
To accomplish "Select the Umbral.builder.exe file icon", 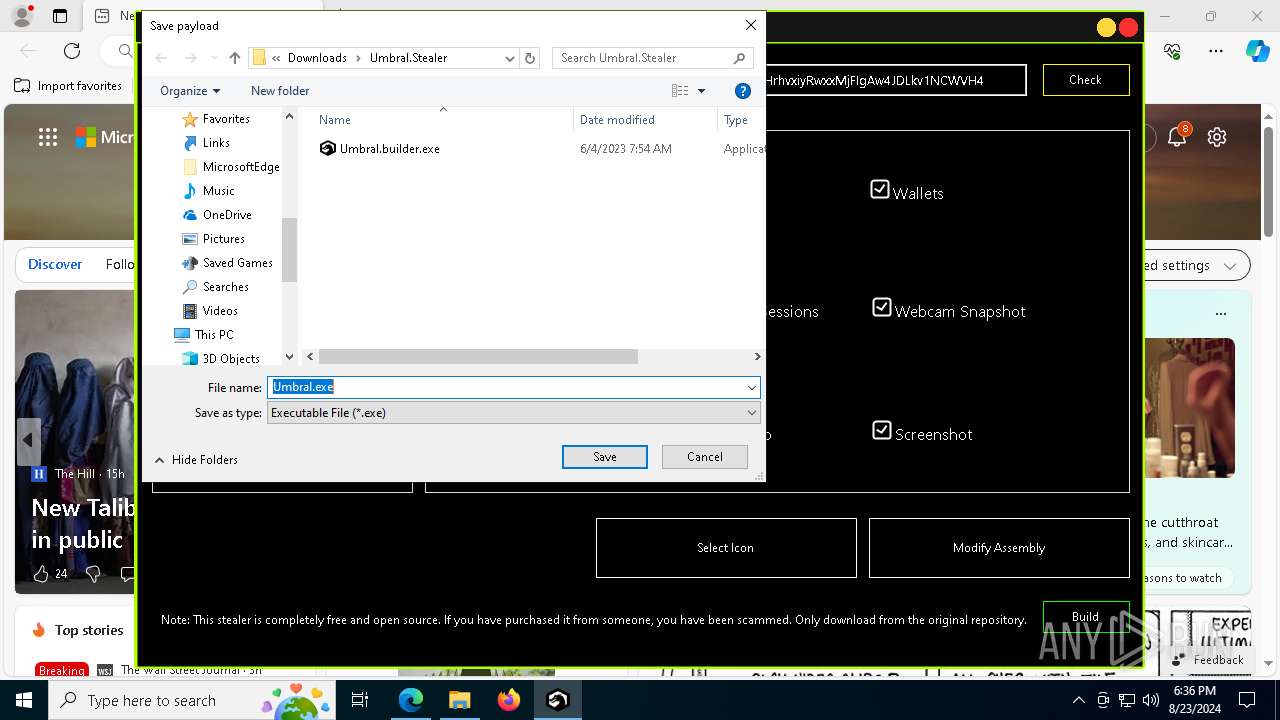I will click(327, 149).
